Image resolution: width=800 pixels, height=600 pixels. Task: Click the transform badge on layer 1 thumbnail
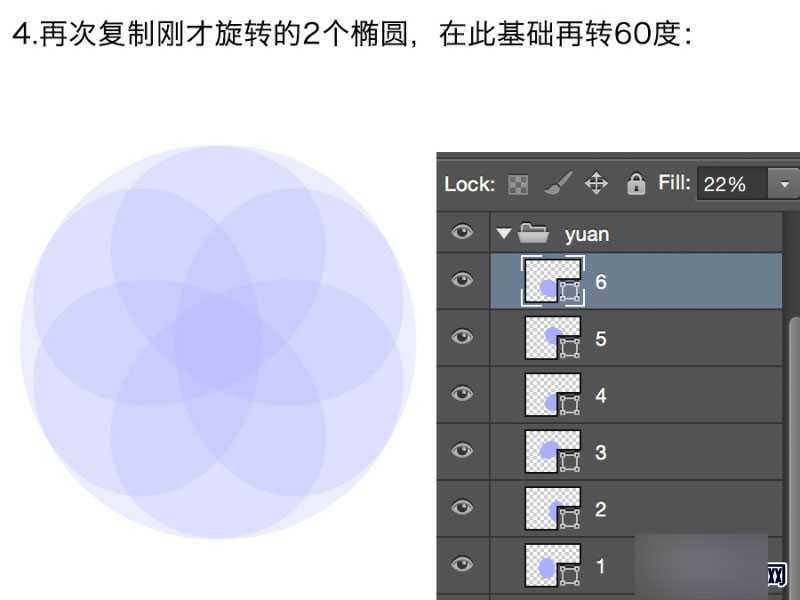pos(568,574)
